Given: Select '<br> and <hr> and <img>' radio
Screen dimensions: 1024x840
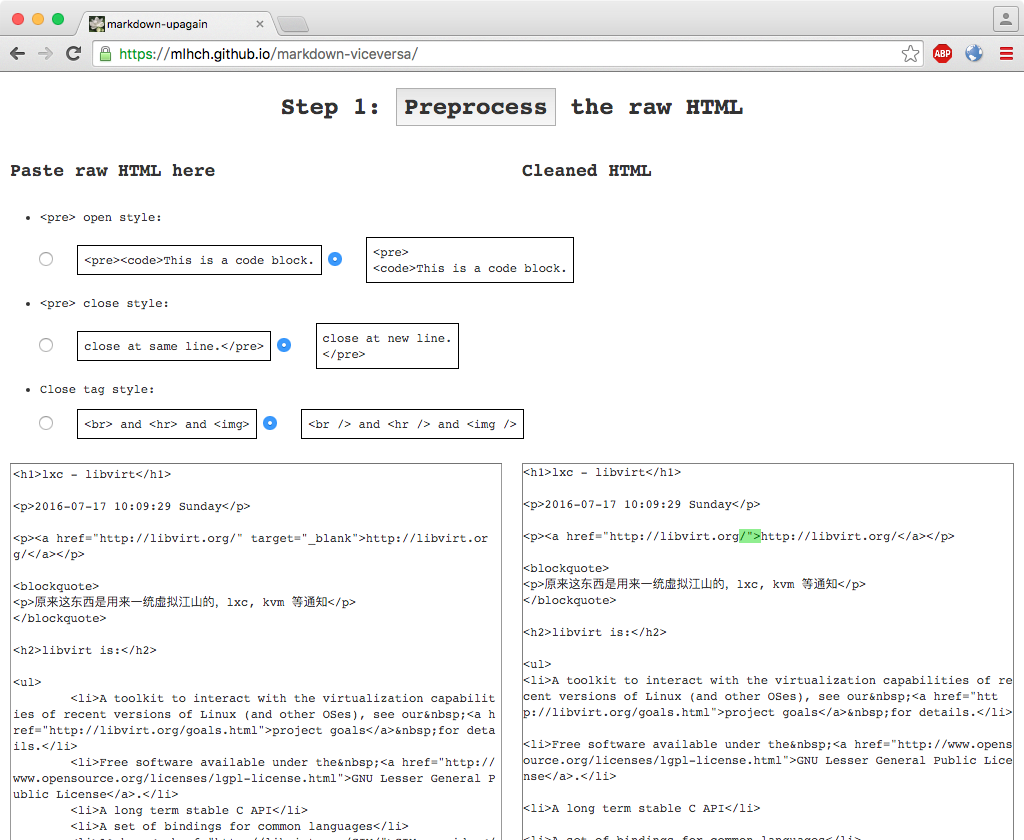Looking at the screenshot, I should (x=46, y=423).
